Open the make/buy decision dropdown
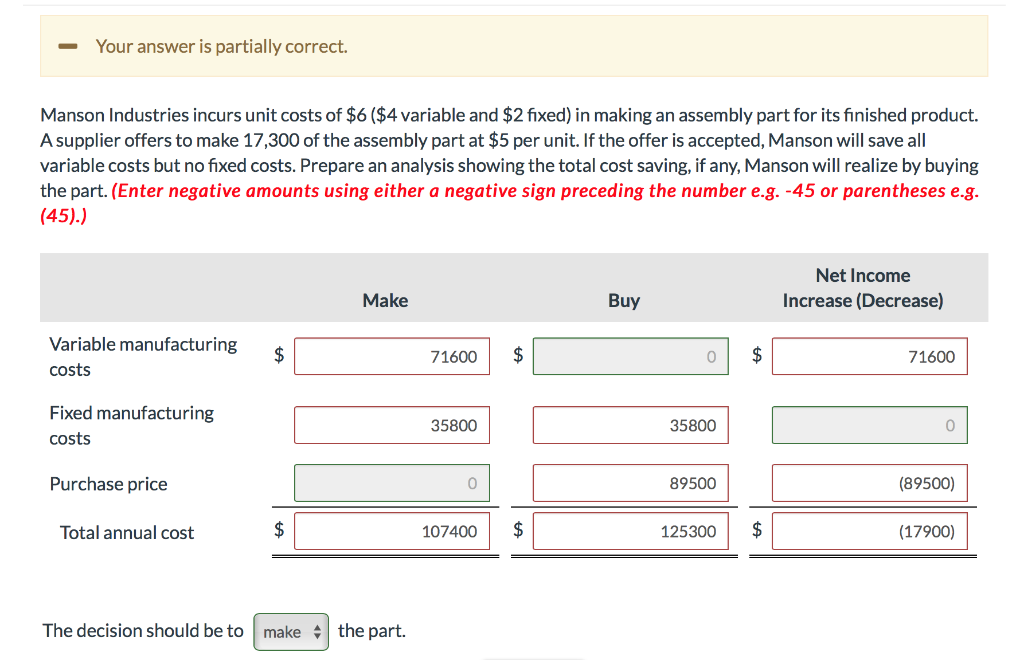Viewport: 1024px width, 660px height. pyautogui.click(x=291, y=630)
